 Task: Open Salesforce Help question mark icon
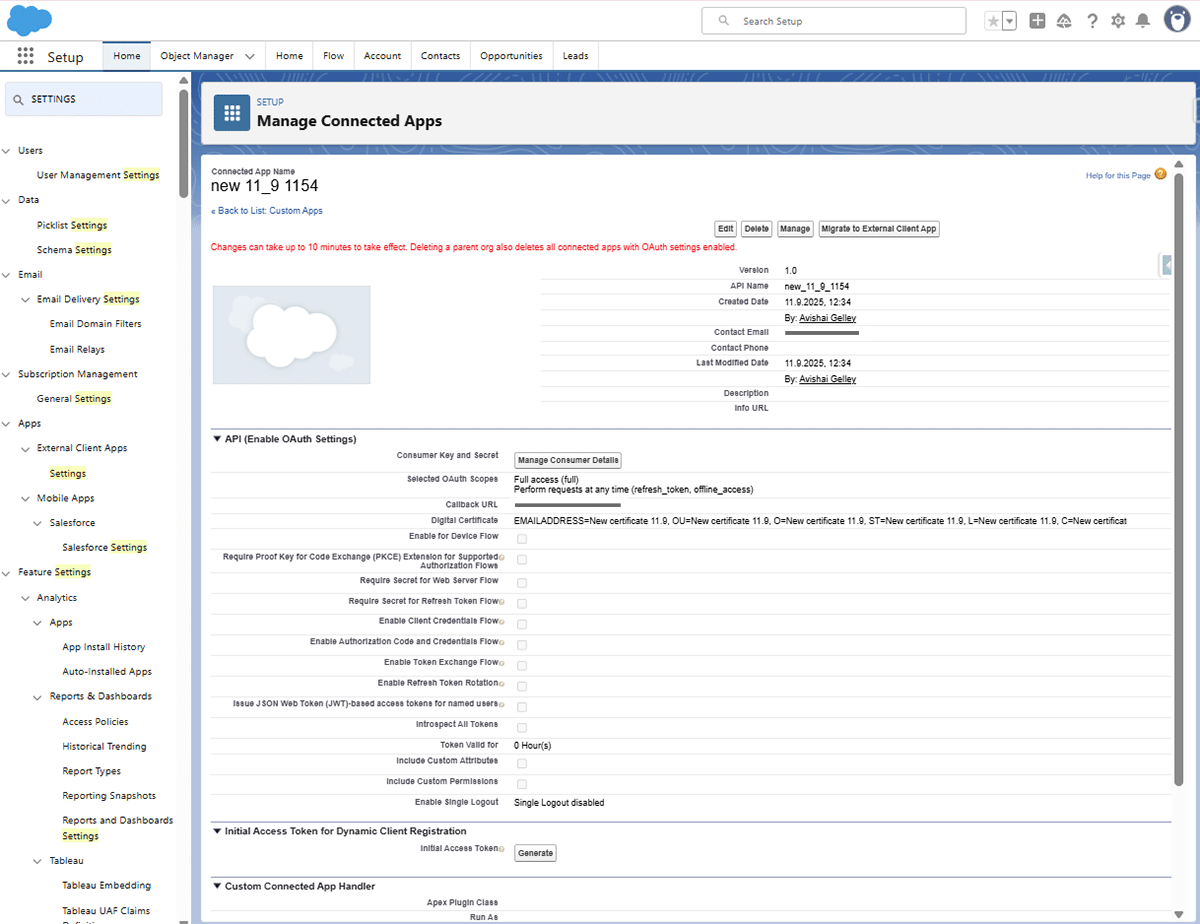(x=1092, y=21)
